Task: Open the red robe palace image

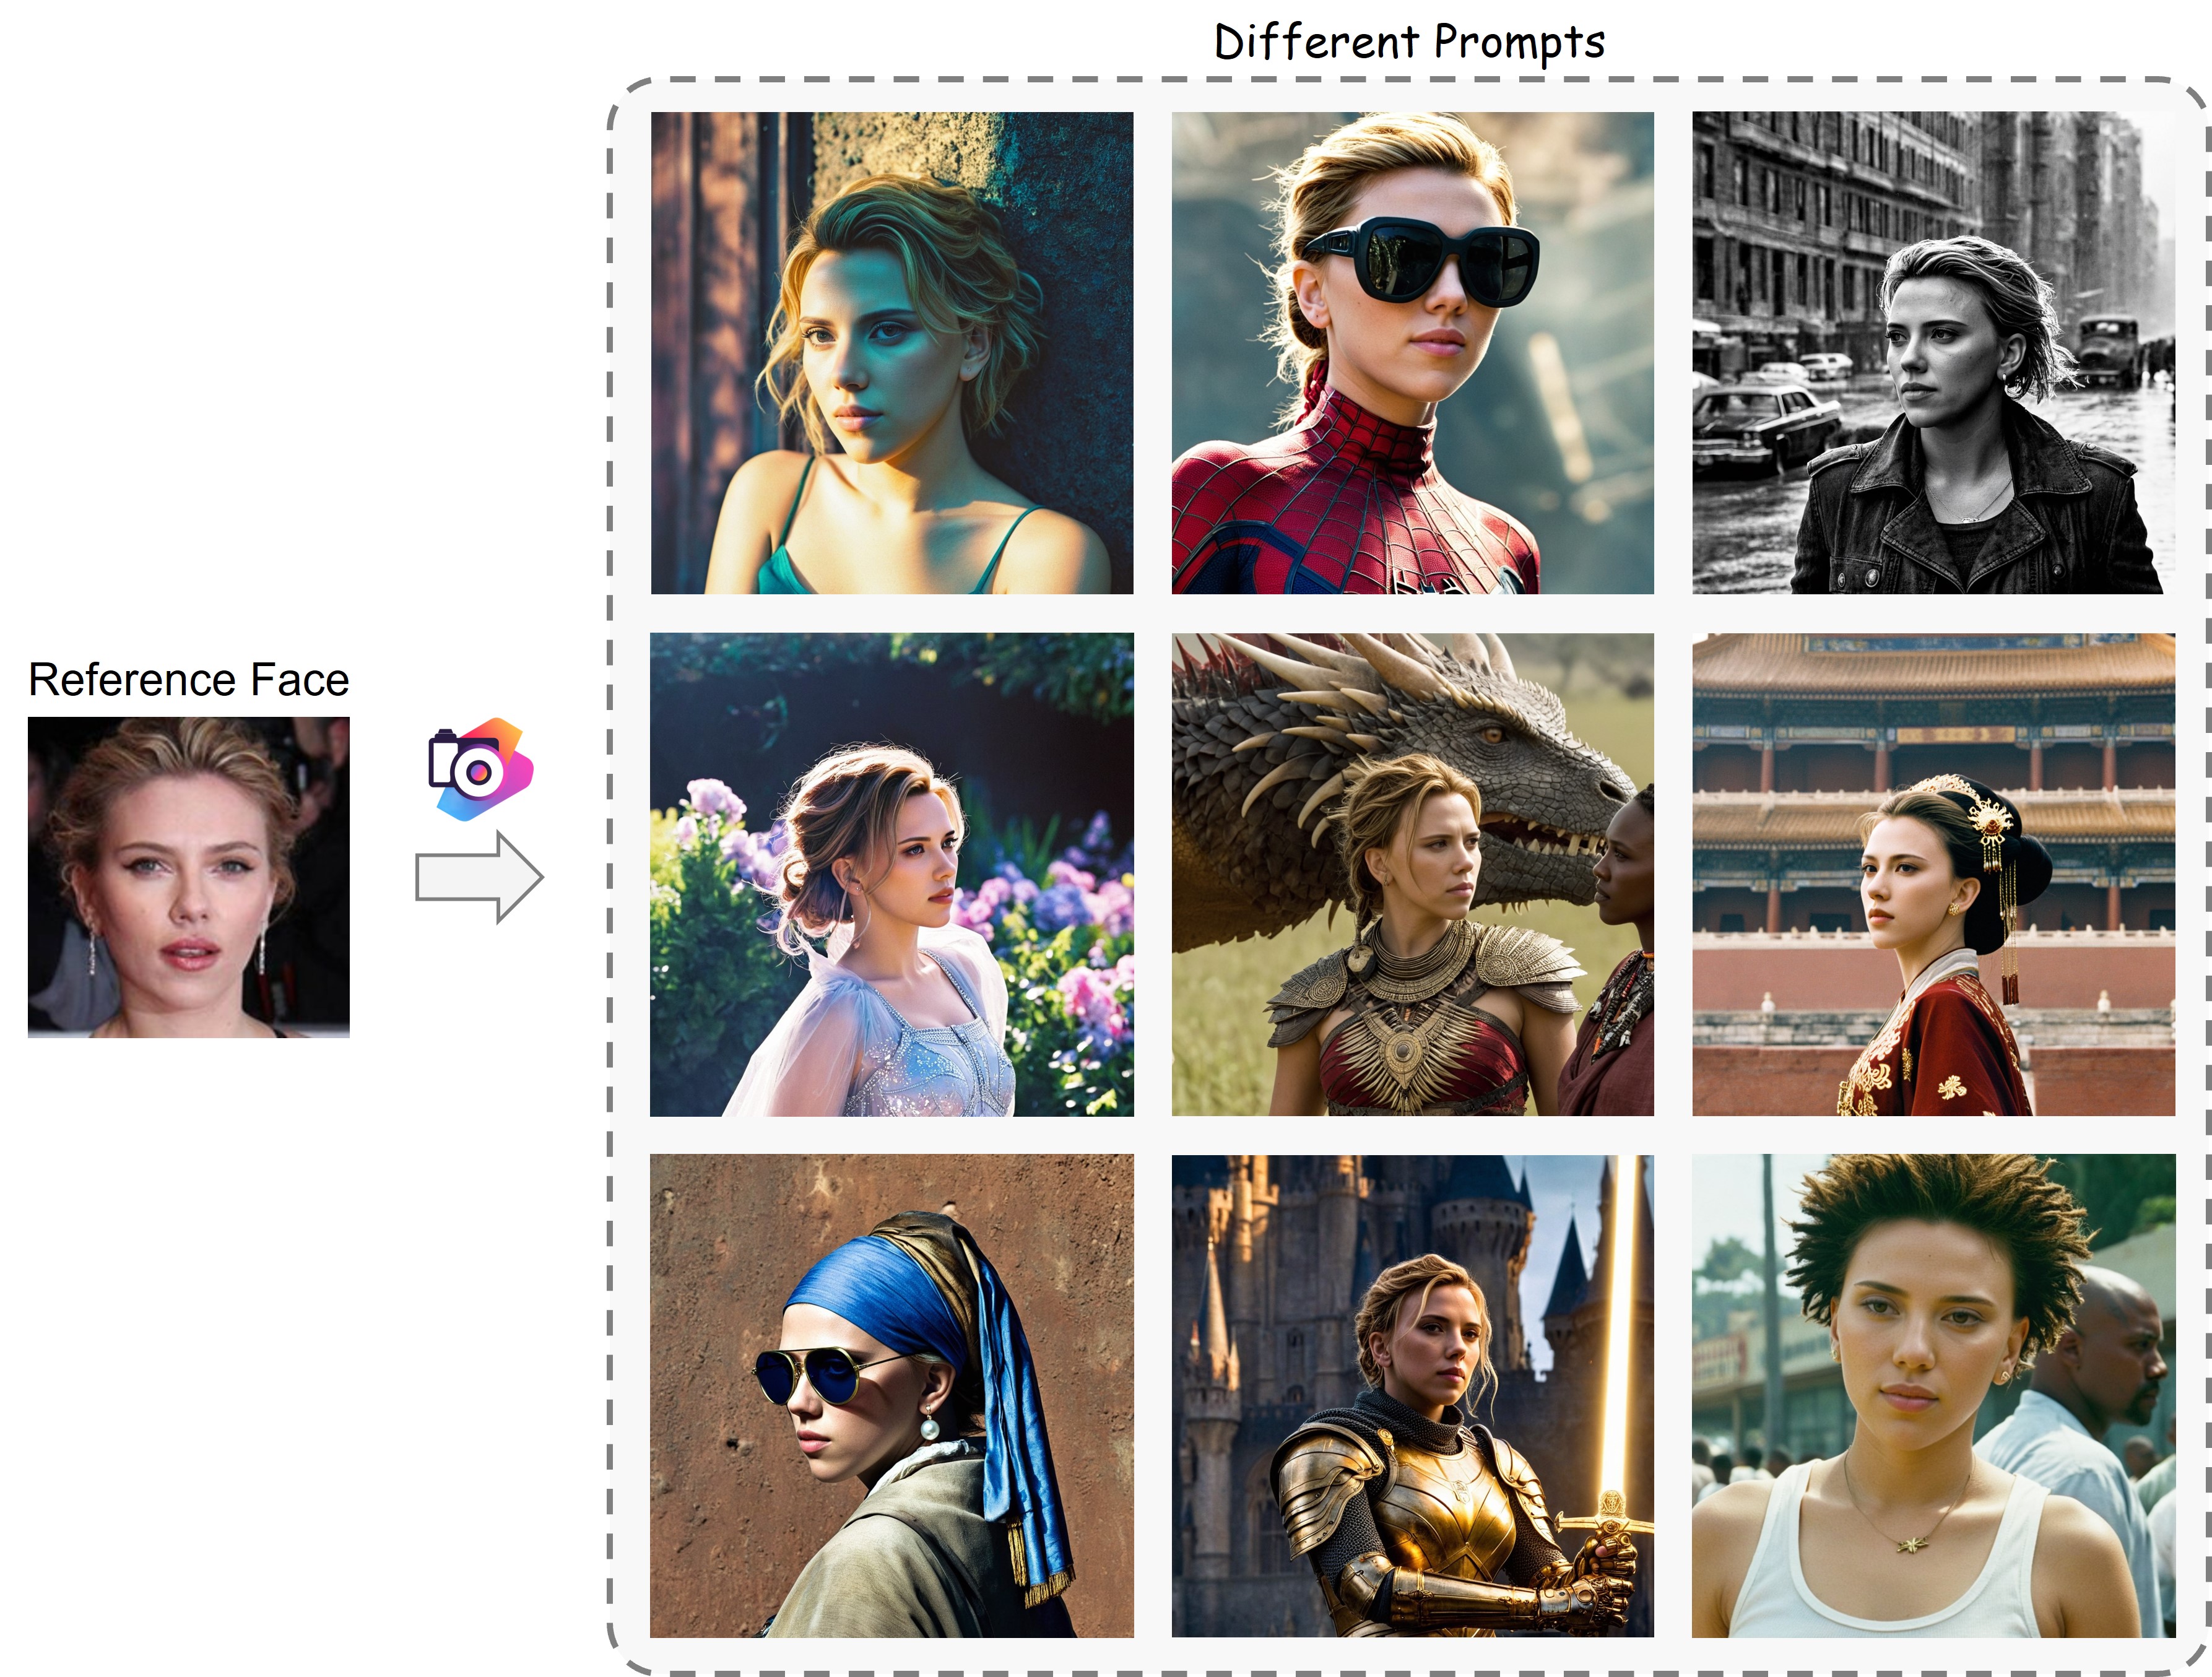Action: click(x=1933, y=874)
